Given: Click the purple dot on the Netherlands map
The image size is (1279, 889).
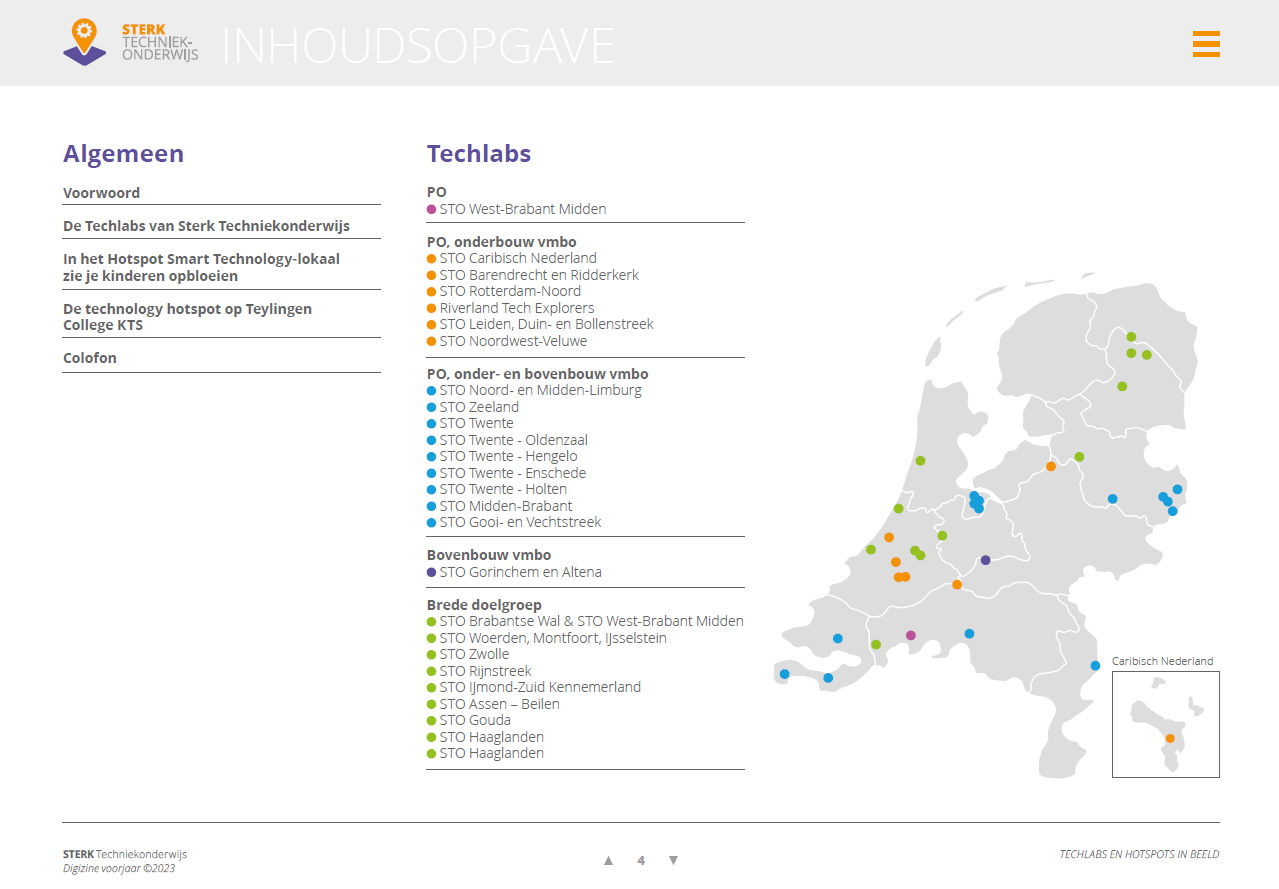Looking at the screenshot, I should [x=985, y=560].
